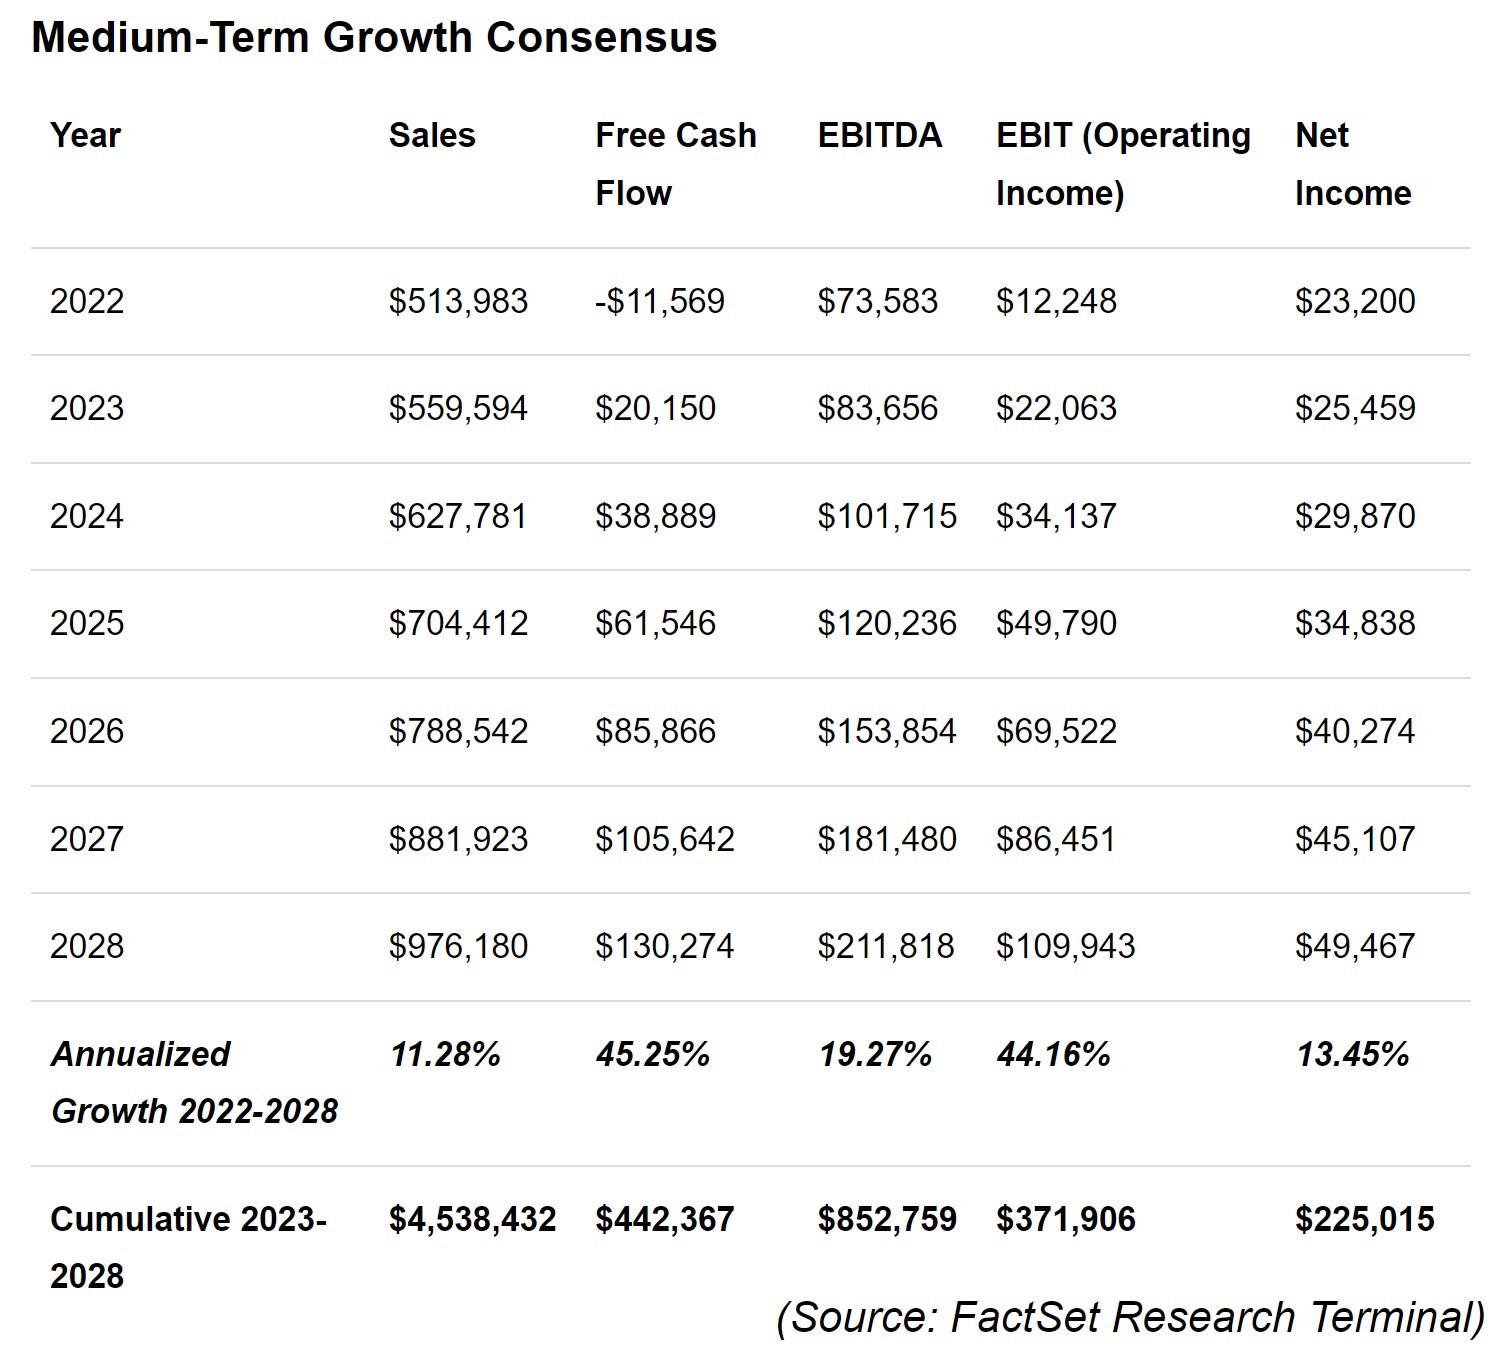Click the EBIT (Operating Income) header
This screenshot has width=1506, height=1358.
(1122, 163)
